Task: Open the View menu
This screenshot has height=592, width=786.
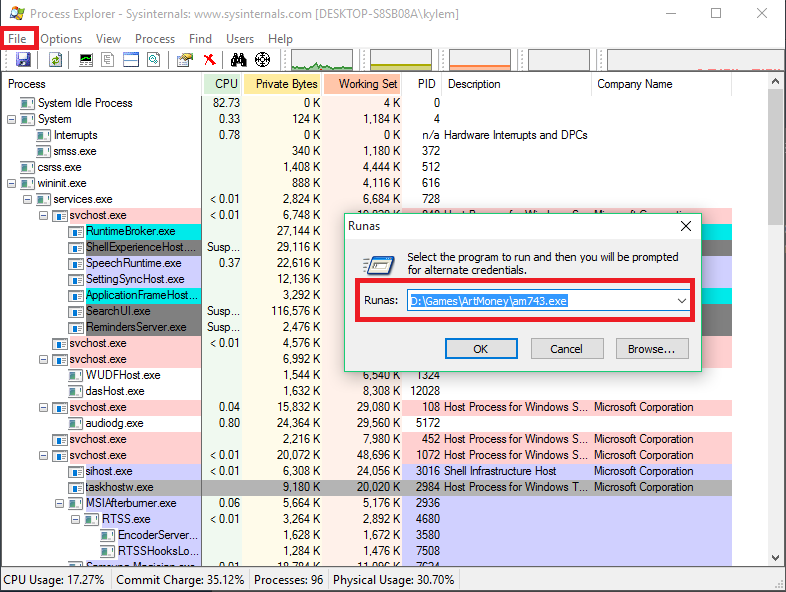Action: (108, 39)
